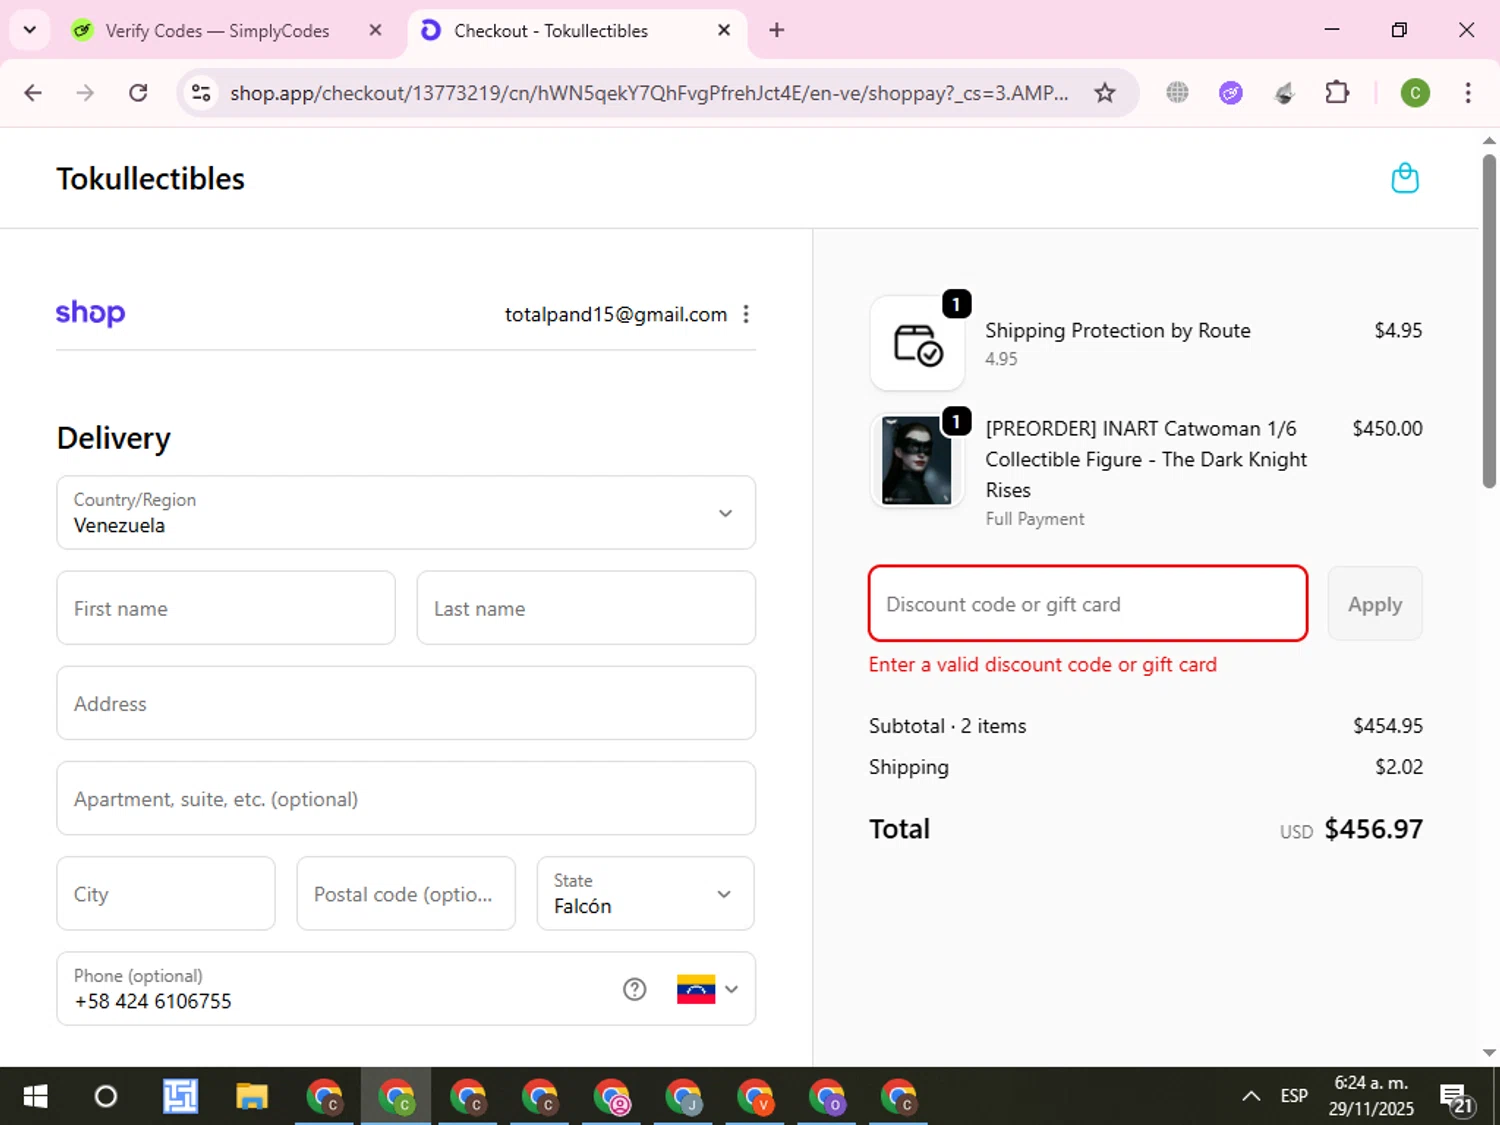Open the shopping bag cart icon
The height and width of the screenshot is (1125, 1500).
click(x=1405, y=178)
